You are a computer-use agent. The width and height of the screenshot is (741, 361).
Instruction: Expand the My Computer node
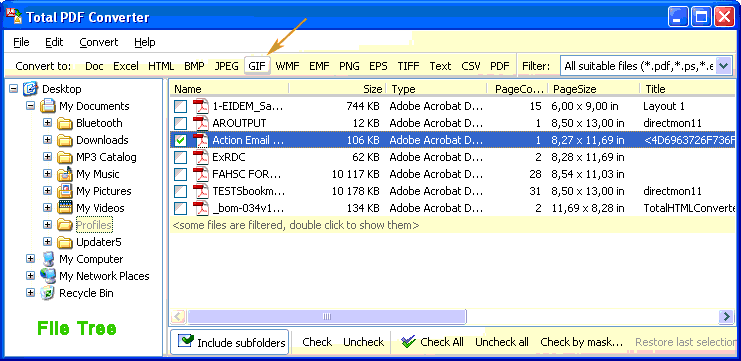click(x=30, y=259)
